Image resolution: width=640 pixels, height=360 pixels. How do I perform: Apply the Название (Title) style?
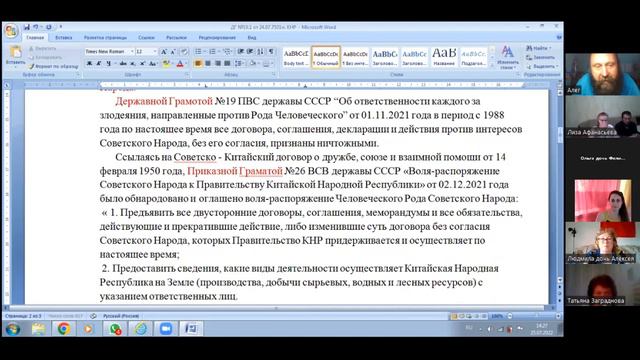coord(444,57)
